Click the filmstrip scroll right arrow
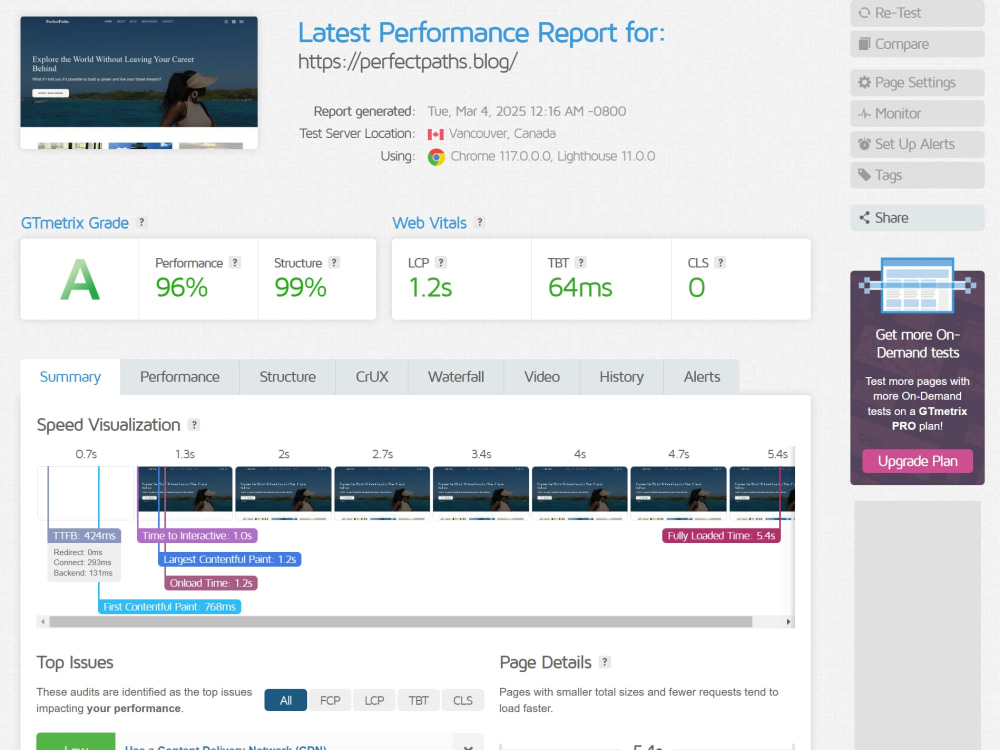 coord(788,622)
